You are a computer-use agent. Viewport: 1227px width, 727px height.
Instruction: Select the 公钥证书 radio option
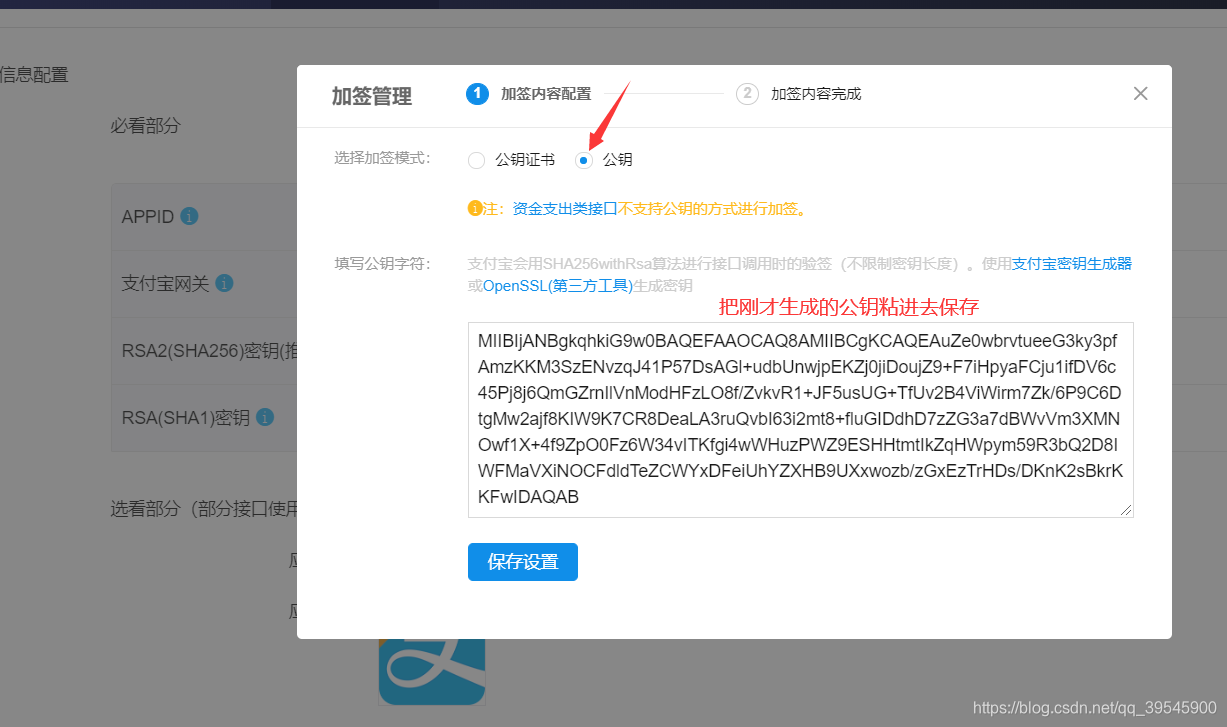point(511,160)
